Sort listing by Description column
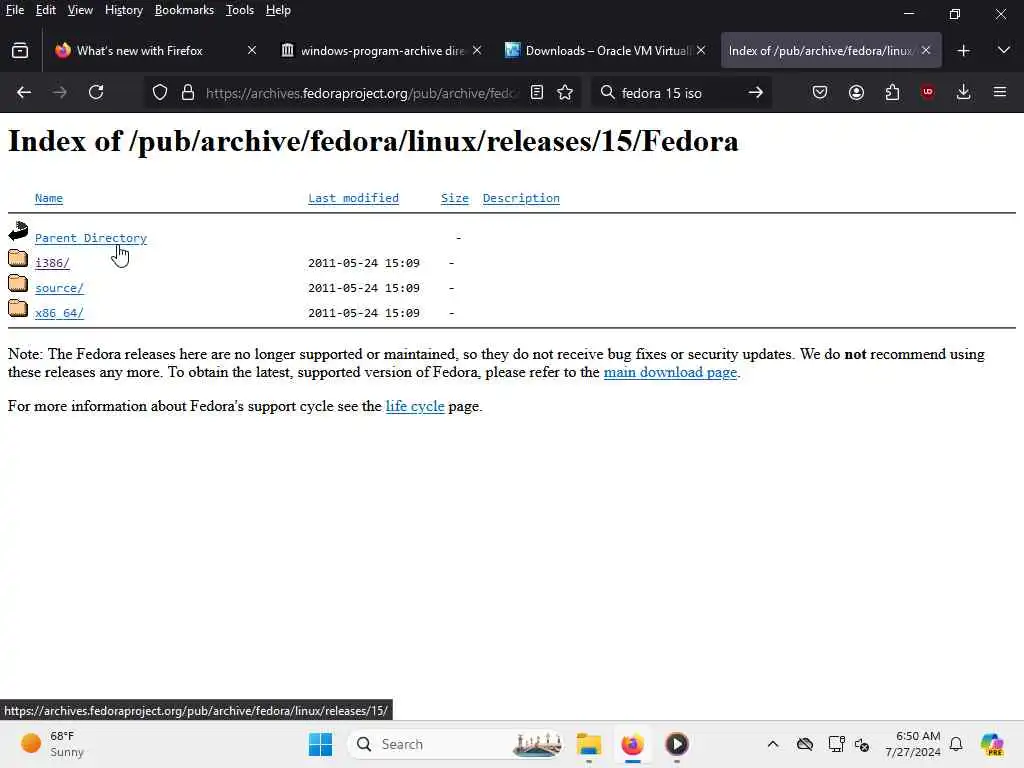This screenshot has height=768, width=1024. (521, 198)
